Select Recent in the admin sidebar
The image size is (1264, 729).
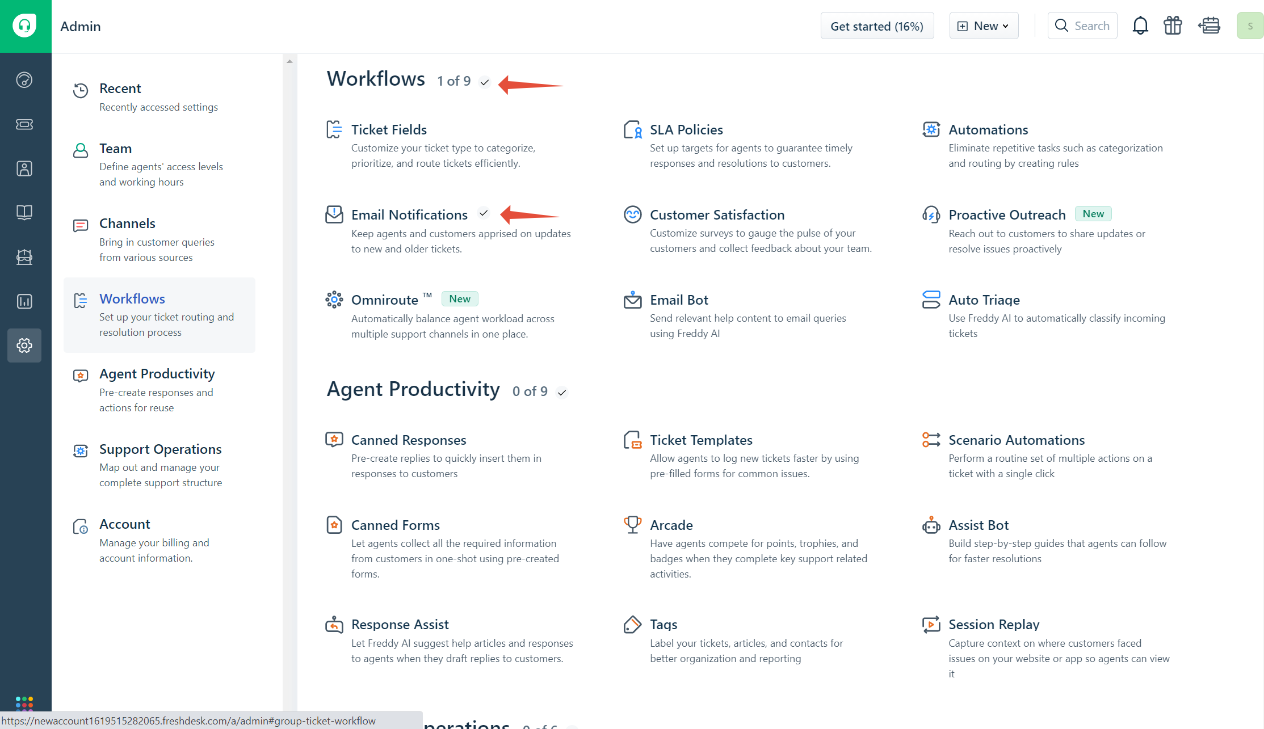pos(160,97)
